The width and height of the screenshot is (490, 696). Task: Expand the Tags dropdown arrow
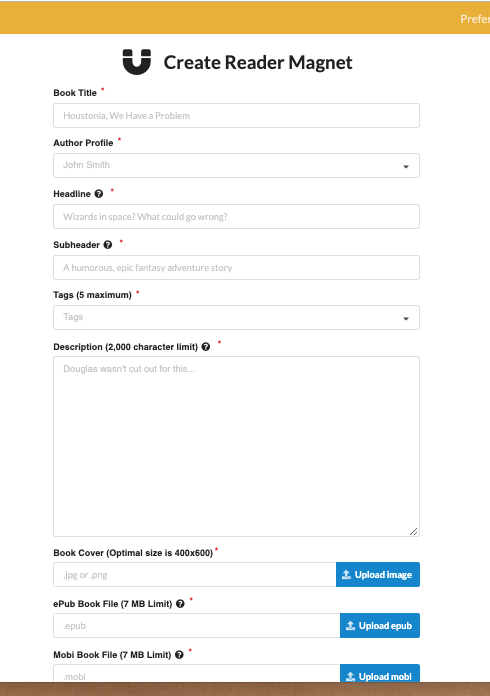(406, 318)
